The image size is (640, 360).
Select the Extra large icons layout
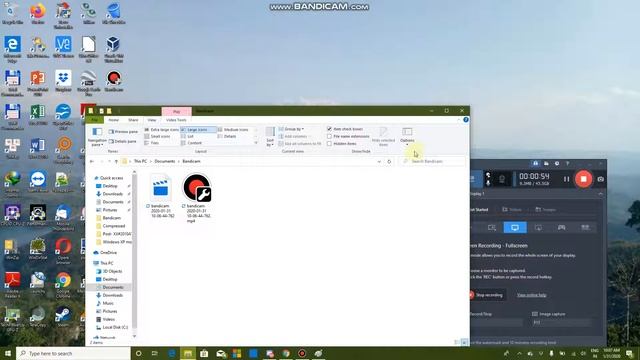pos(162,129)
